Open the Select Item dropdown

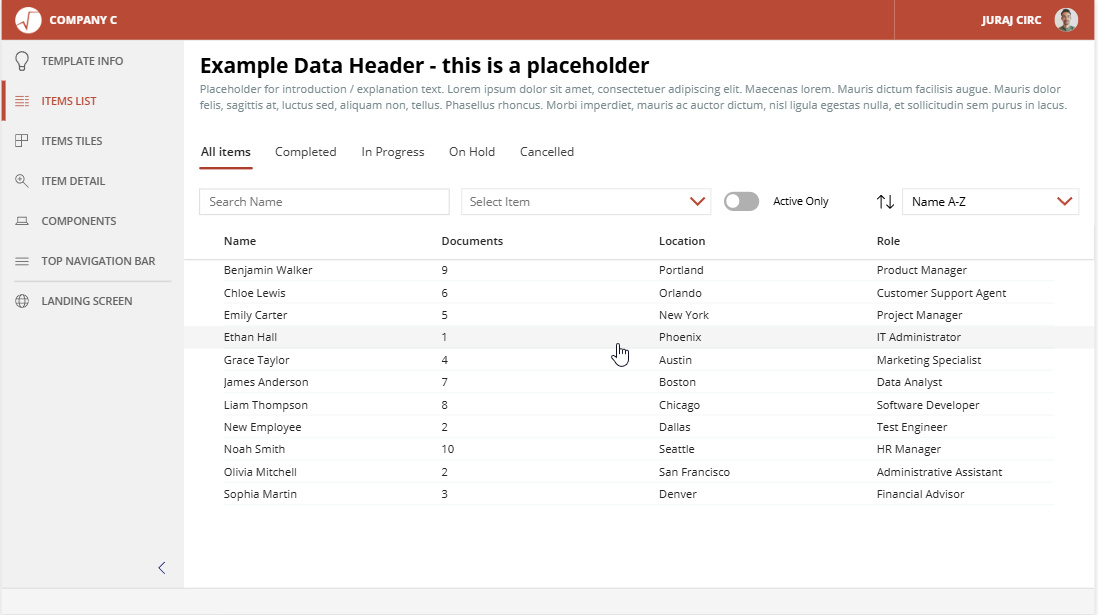click(x=585, y=202)
